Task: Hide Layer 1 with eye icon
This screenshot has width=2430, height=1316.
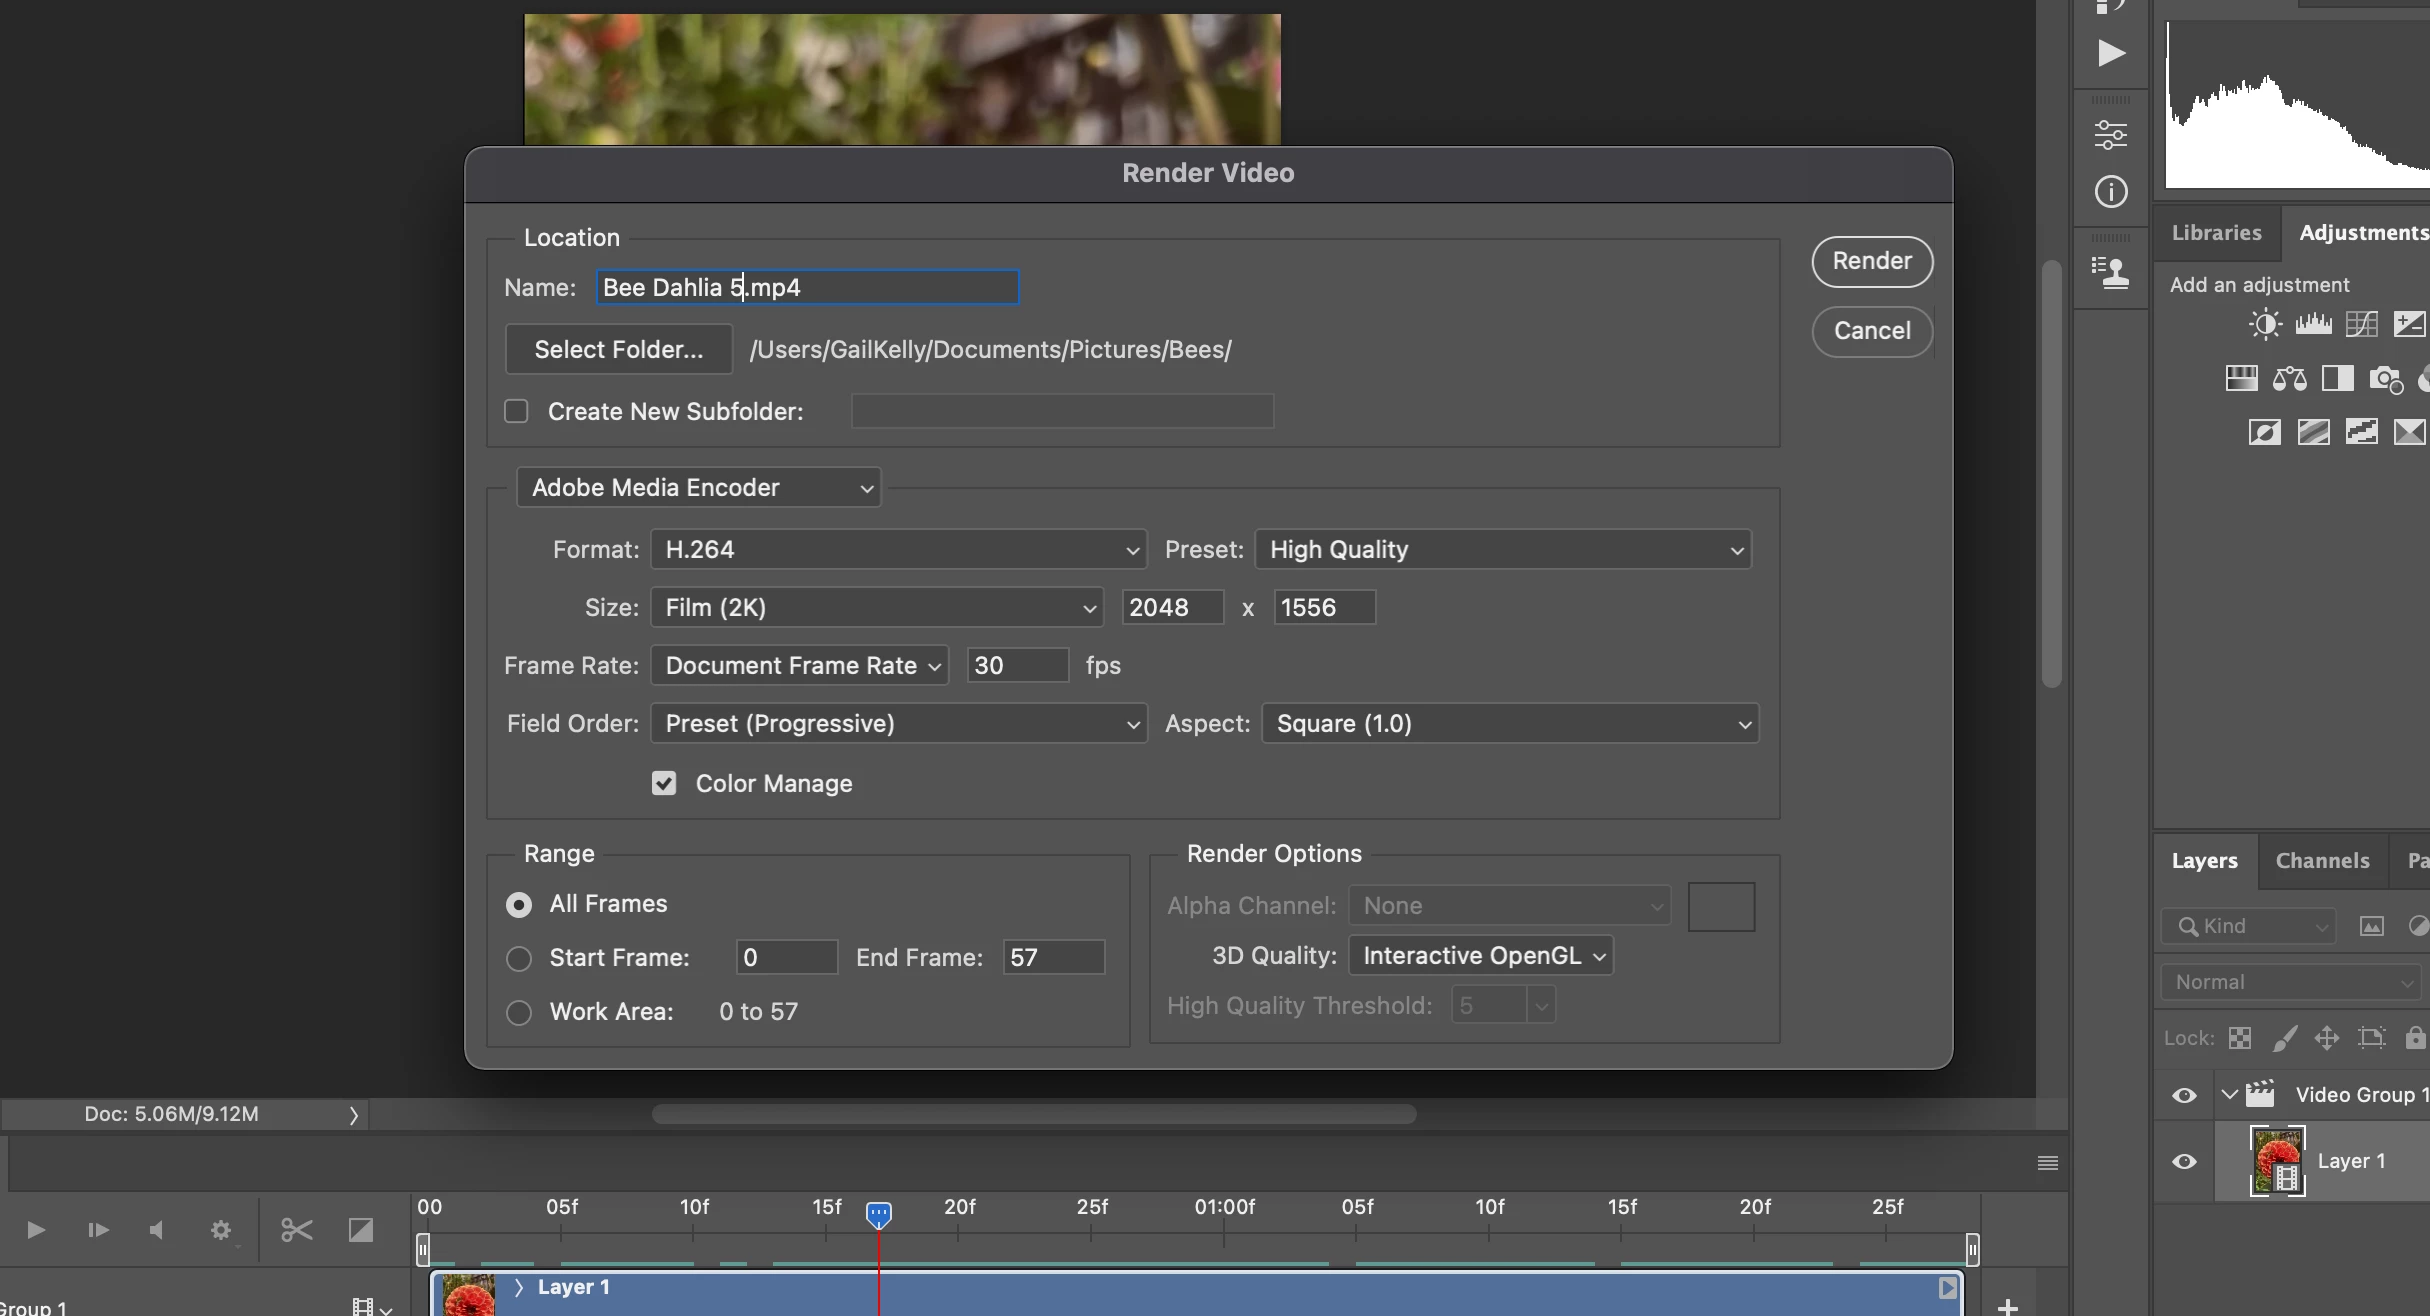Action: (x=2184, y=1161)
